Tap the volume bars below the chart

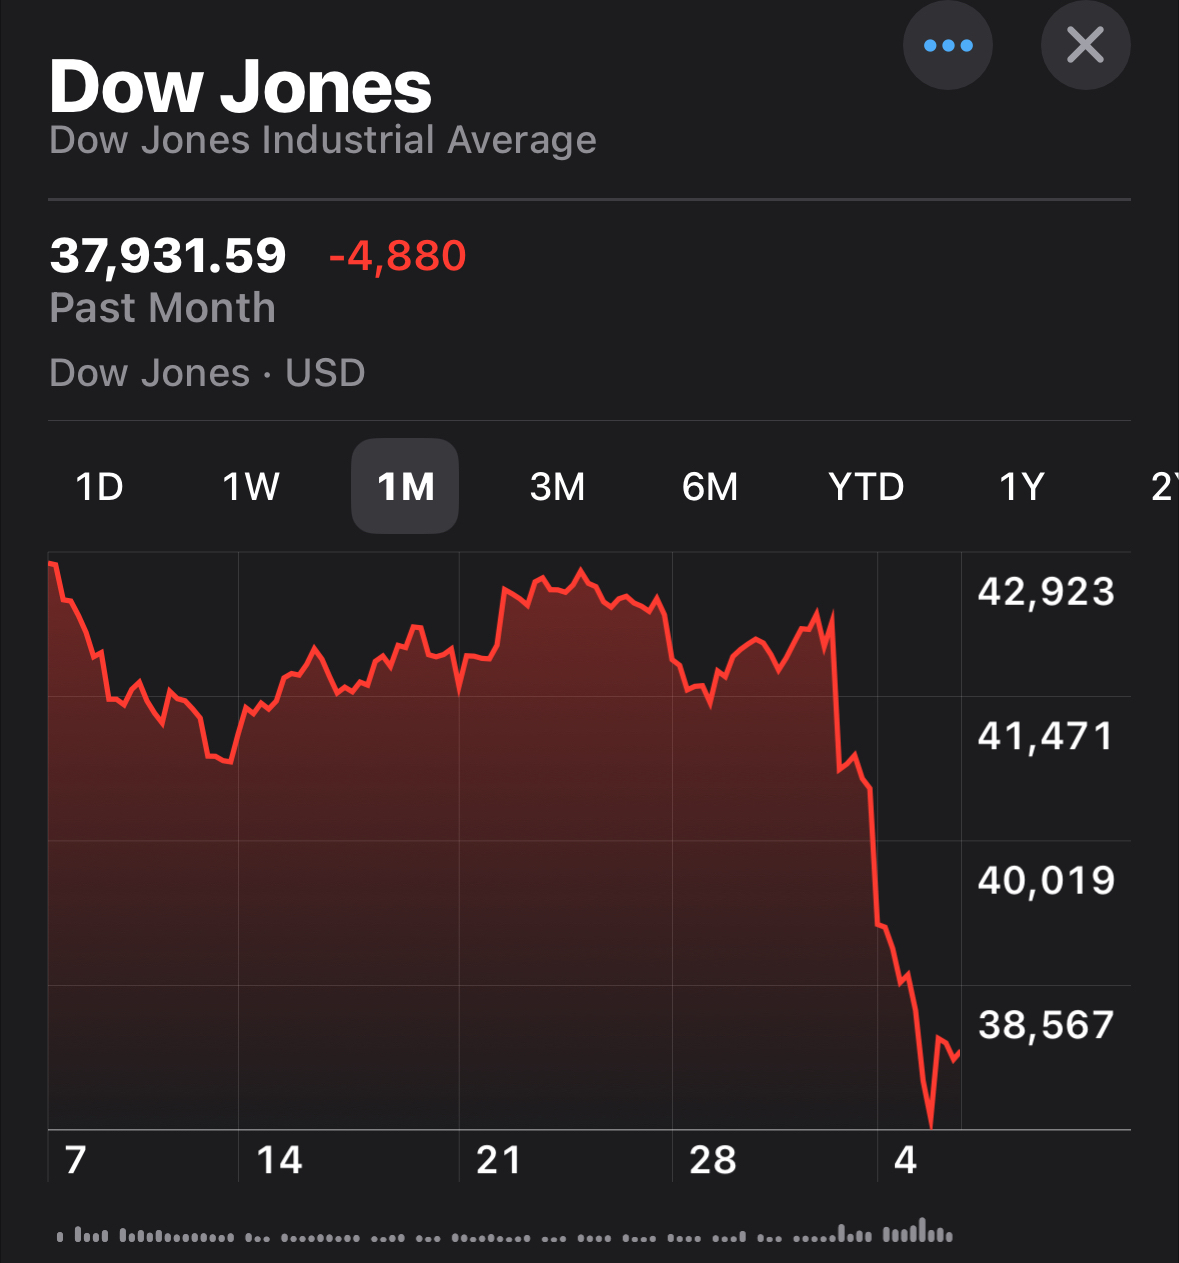click(505, 1234)
